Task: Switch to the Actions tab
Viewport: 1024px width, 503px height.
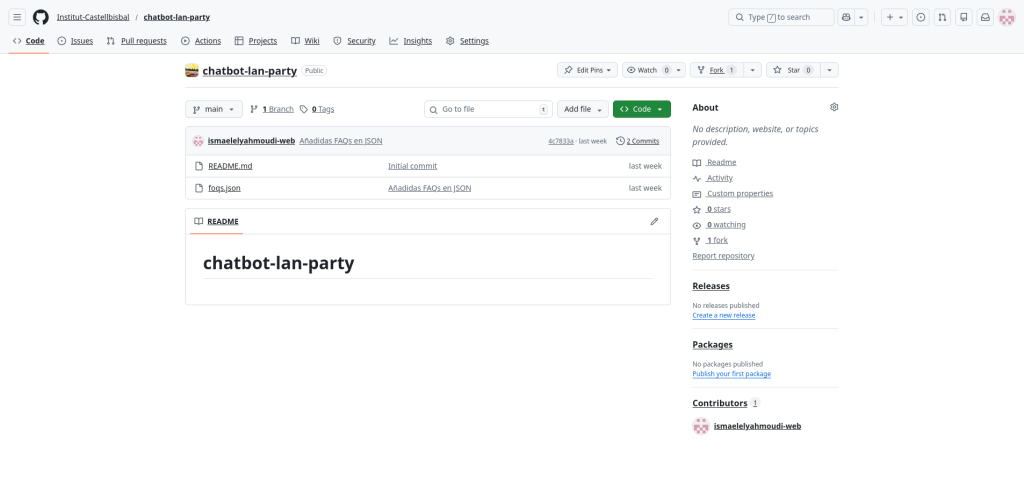Action: pyautogui.click(x=201, y=41)
